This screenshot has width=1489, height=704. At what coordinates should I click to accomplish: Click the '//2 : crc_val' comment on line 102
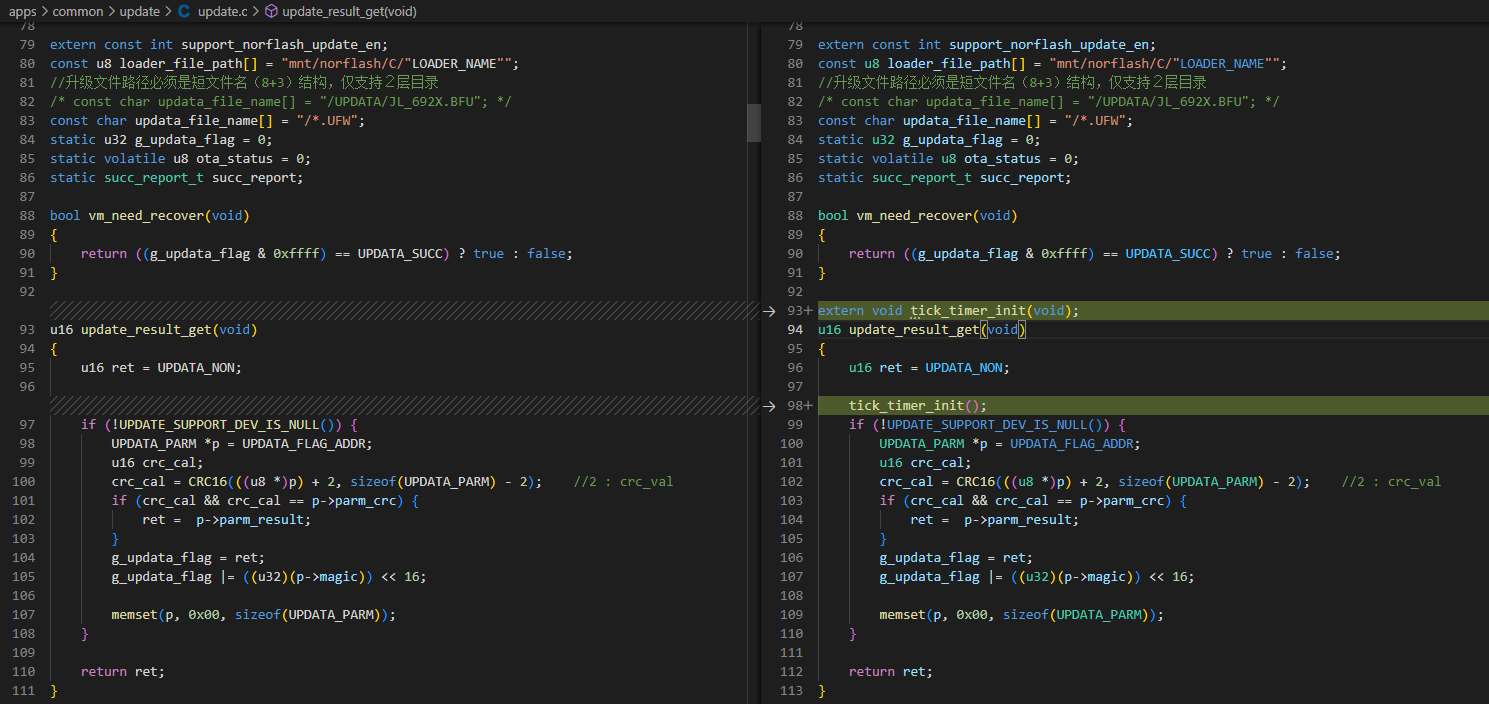click(x=1391, y=482)
